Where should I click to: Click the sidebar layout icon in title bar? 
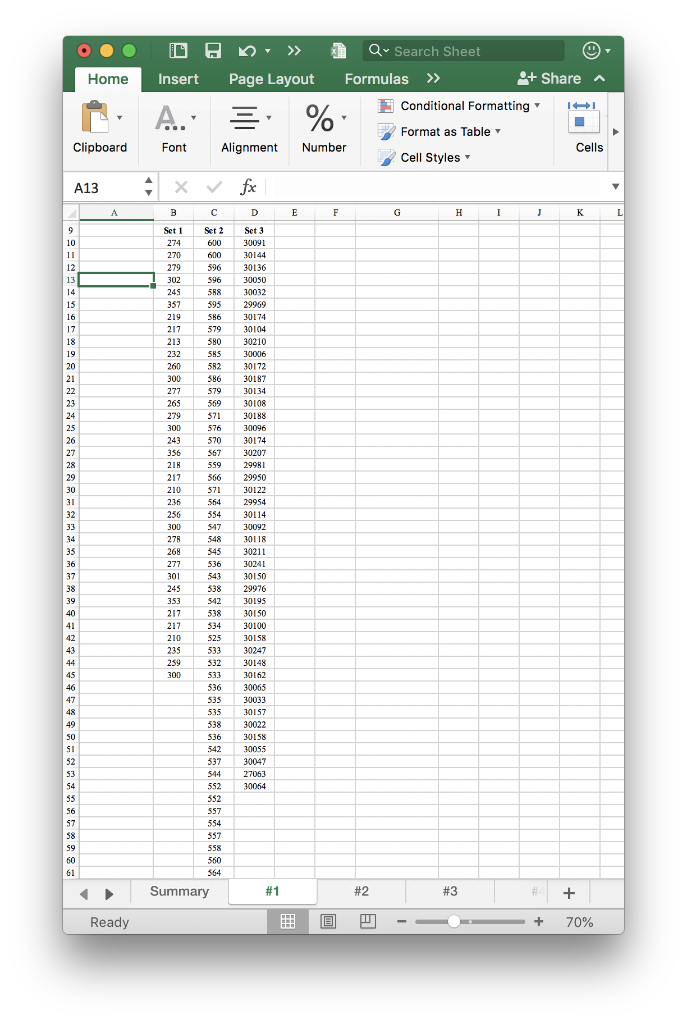178,51
